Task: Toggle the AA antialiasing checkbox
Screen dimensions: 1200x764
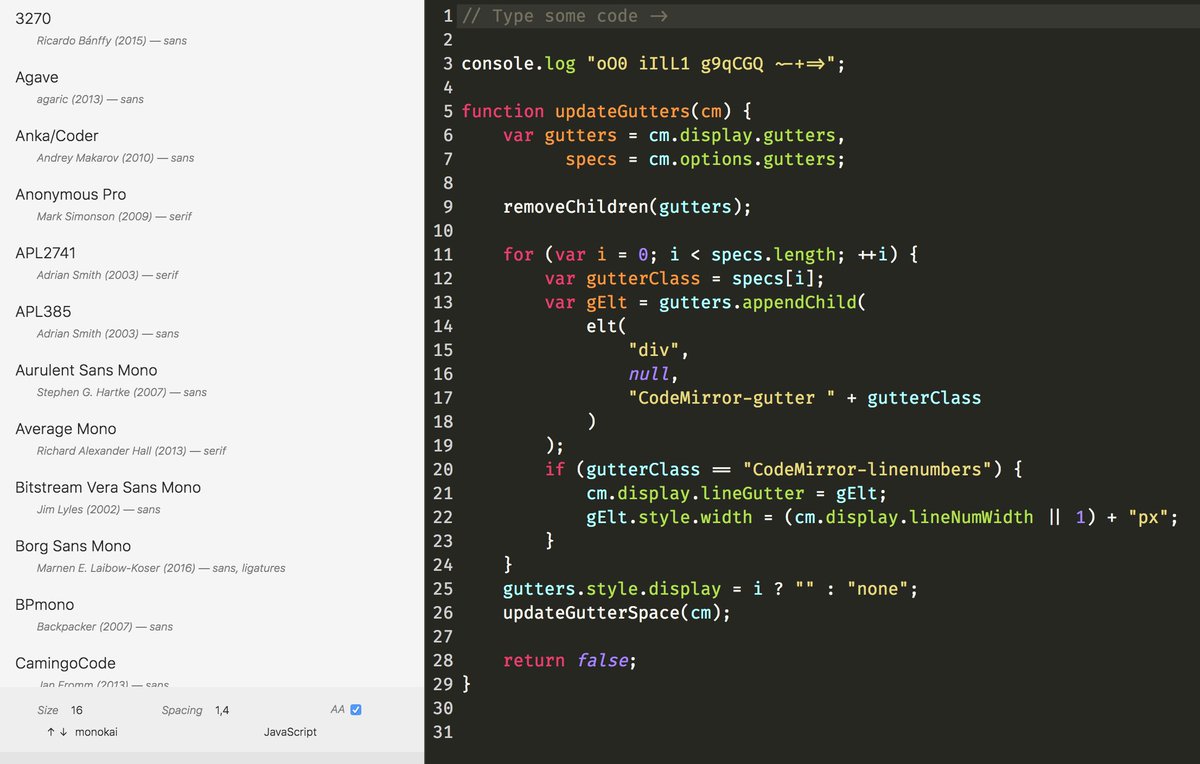Action: point(356,710)
